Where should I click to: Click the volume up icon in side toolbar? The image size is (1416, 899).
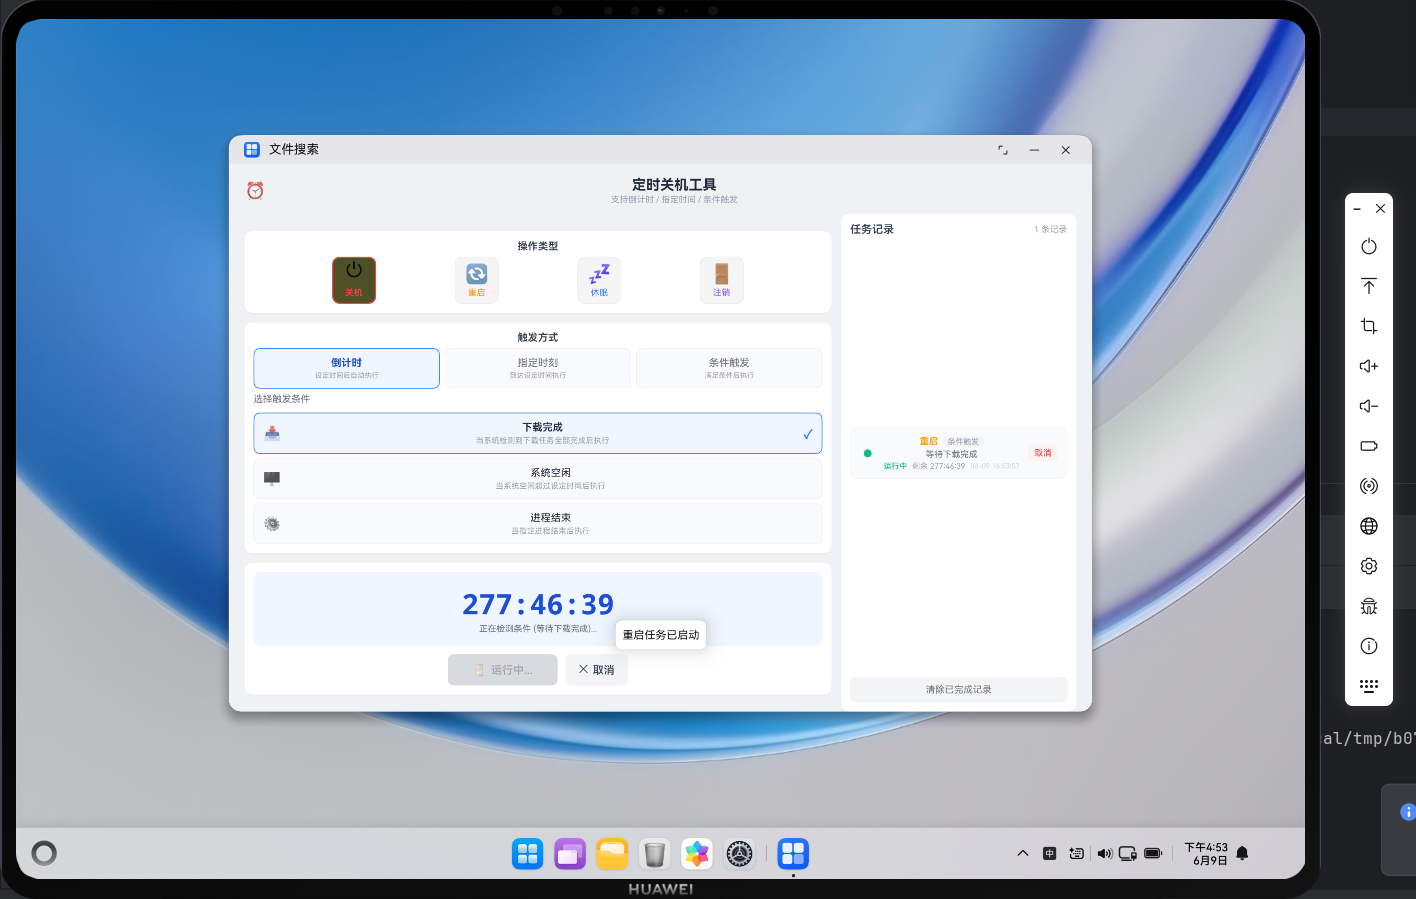pos(1369,366)
